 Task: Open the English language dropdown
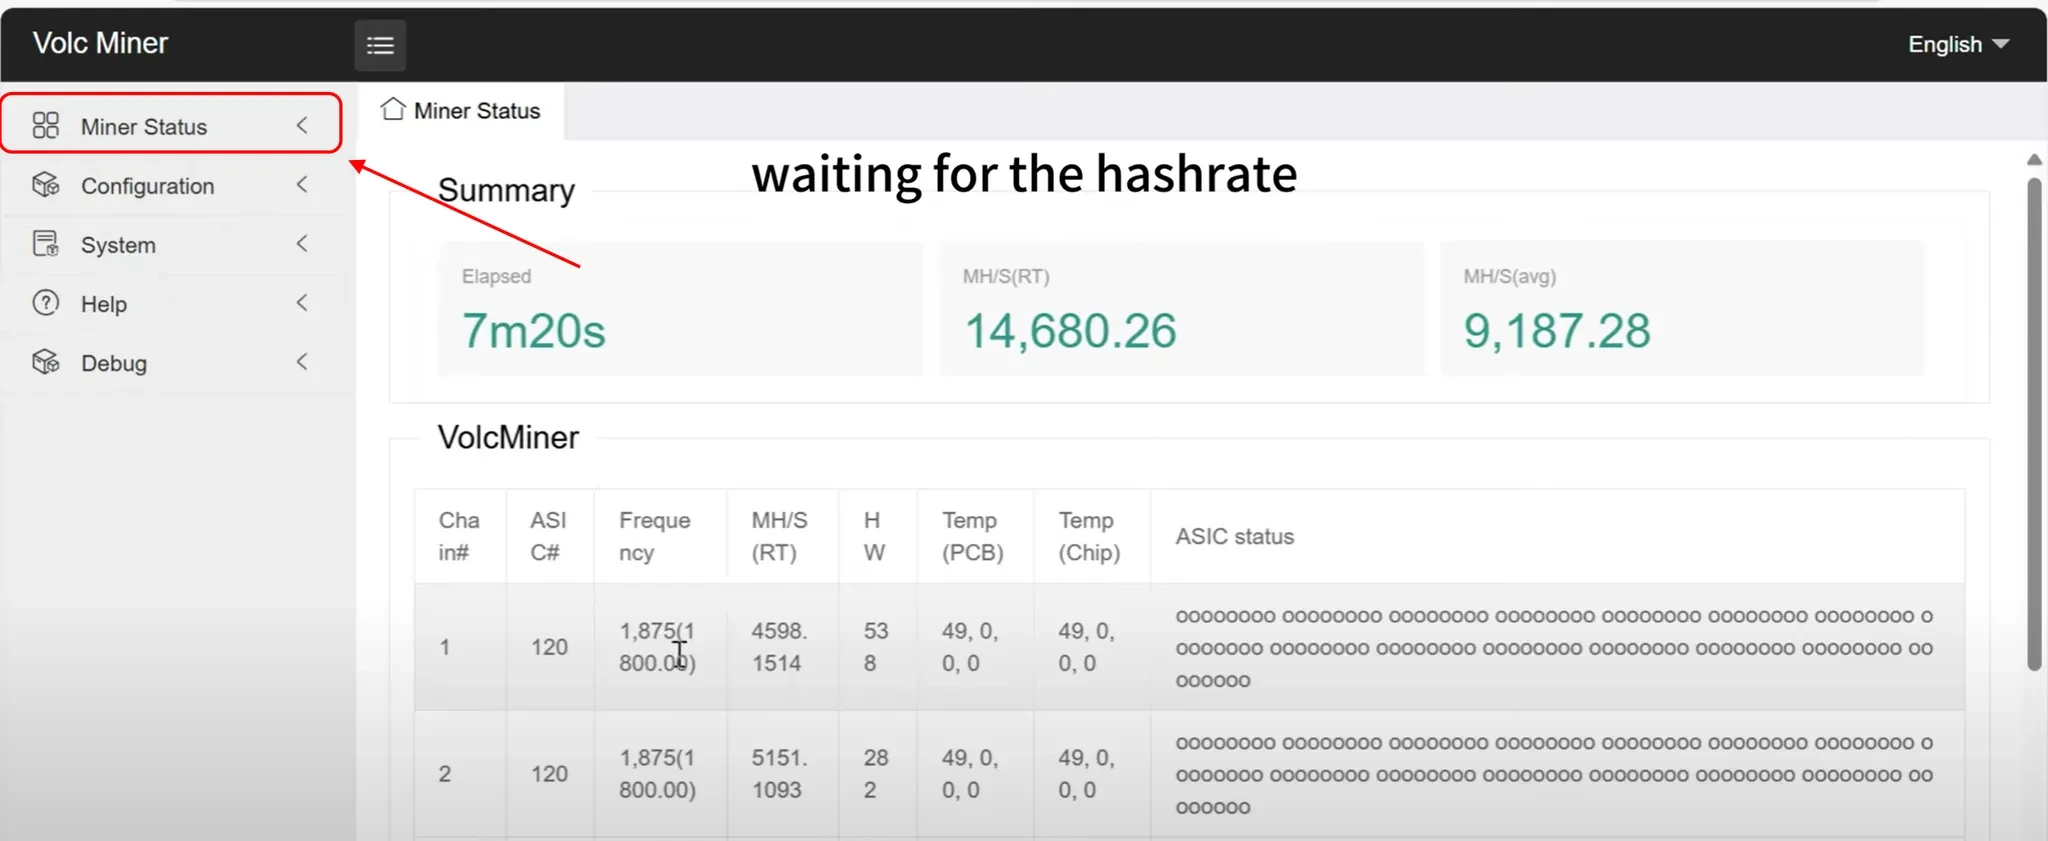click(x=1958, y=44)
